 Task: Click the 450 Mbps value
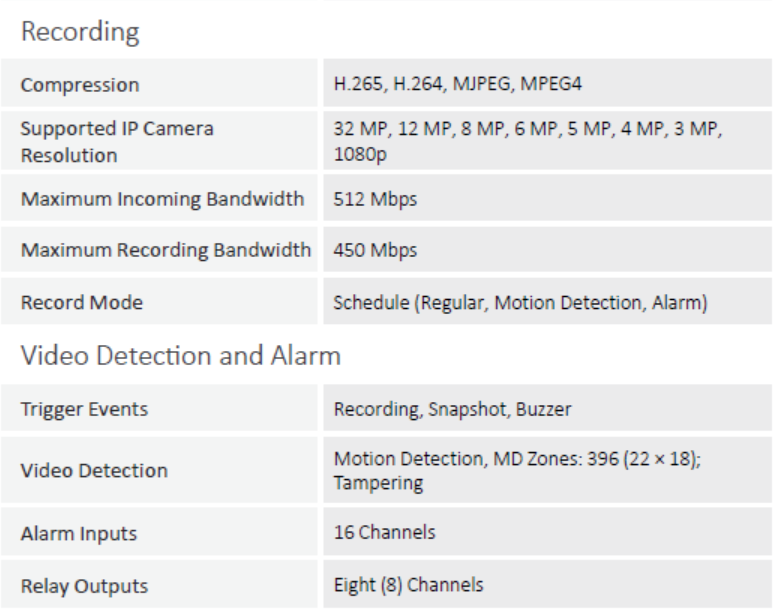(375, 250)
